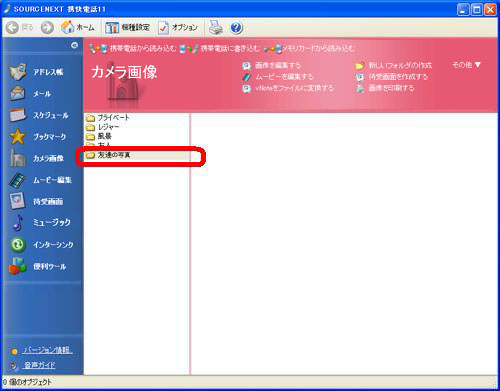Select the 友達の写真 folder
Viewport: 500px width, 391px height.
[x=108, y=155]
